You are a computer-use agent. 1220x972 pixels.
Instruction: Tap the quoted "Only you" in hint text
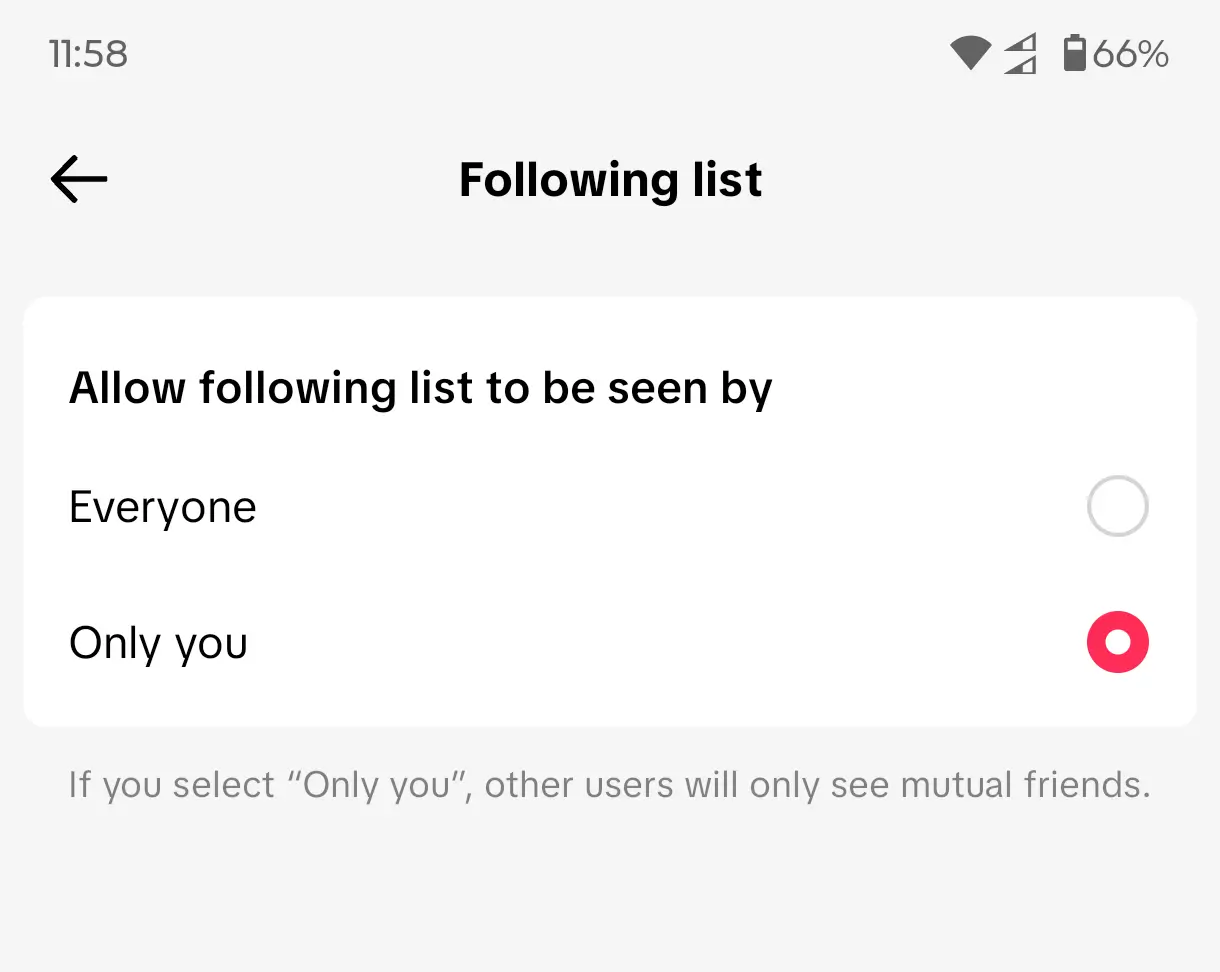coord(378,785)
